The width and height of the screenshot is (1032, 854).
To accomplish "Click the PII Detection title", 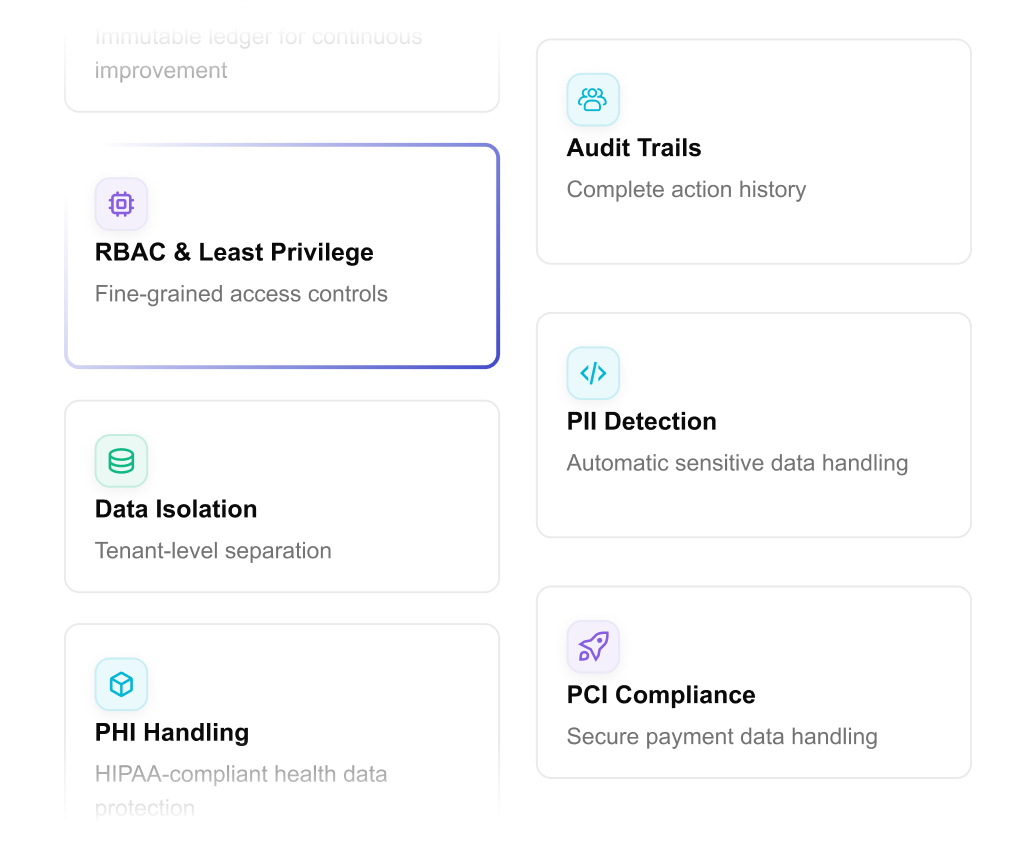I will pyautogui.click(x=642, y=421).
